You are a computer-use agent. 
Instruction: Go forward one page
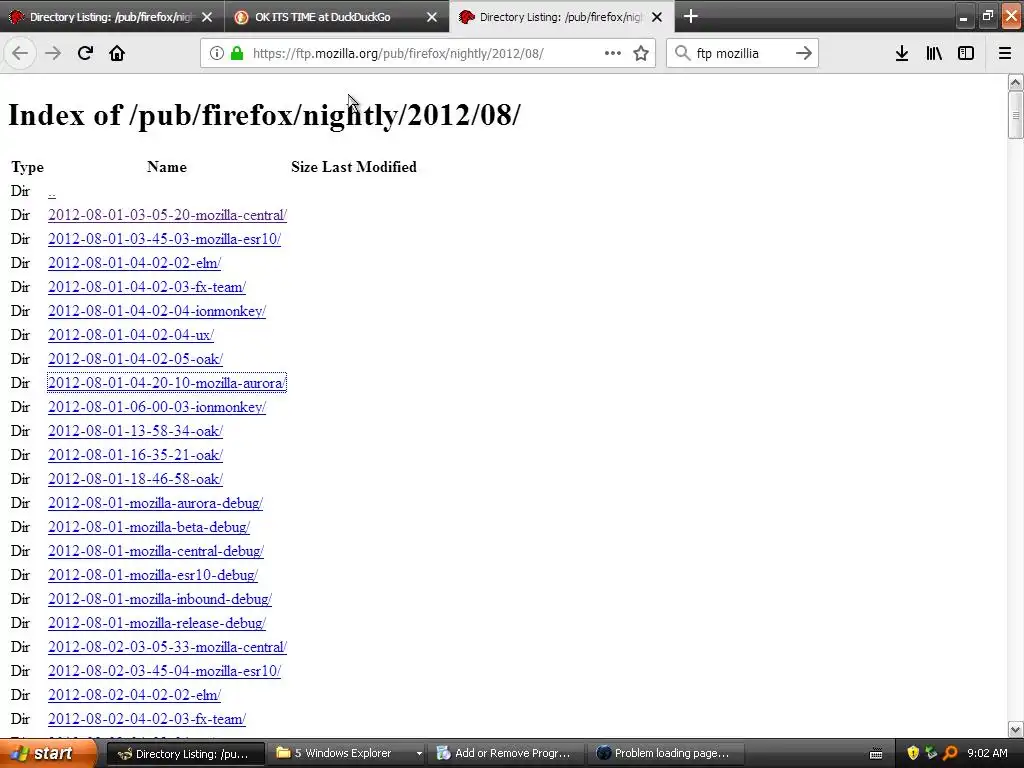tap(52, 53)
